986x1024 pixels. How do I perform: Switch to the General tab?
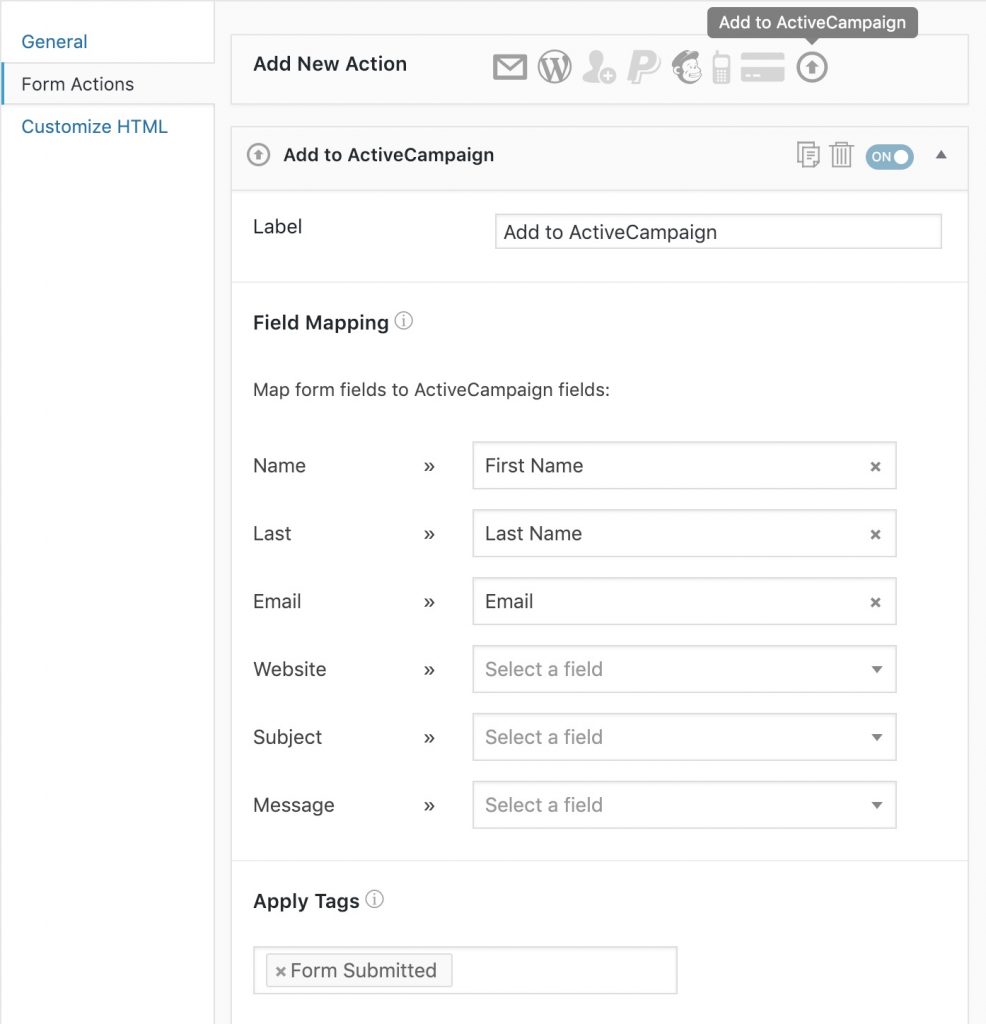tap(54, 42)
